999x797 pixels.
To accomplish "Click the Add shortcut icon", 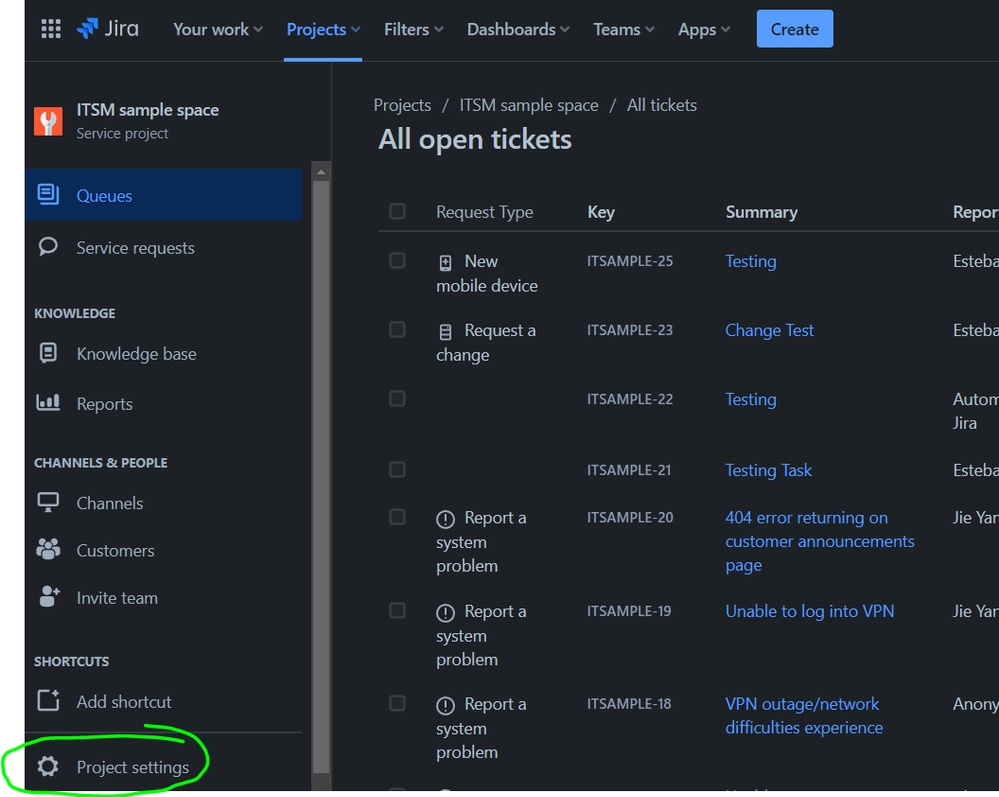I will pos(48,700).
